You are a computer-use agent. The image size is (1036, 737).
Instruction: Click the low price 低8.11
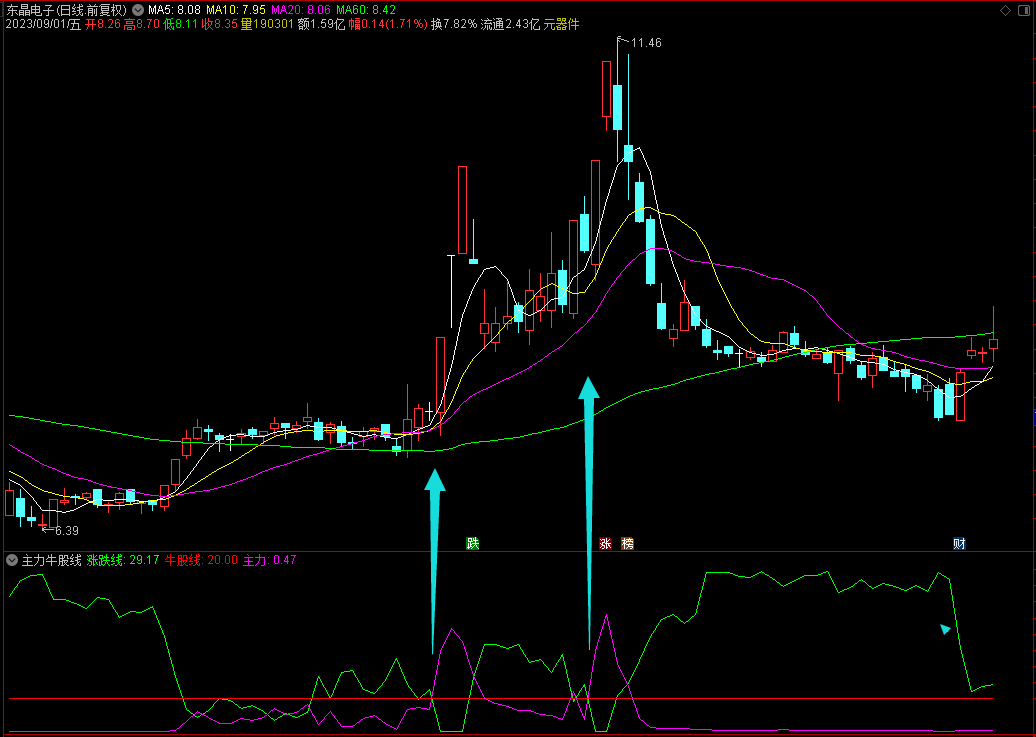pos(181,24)
